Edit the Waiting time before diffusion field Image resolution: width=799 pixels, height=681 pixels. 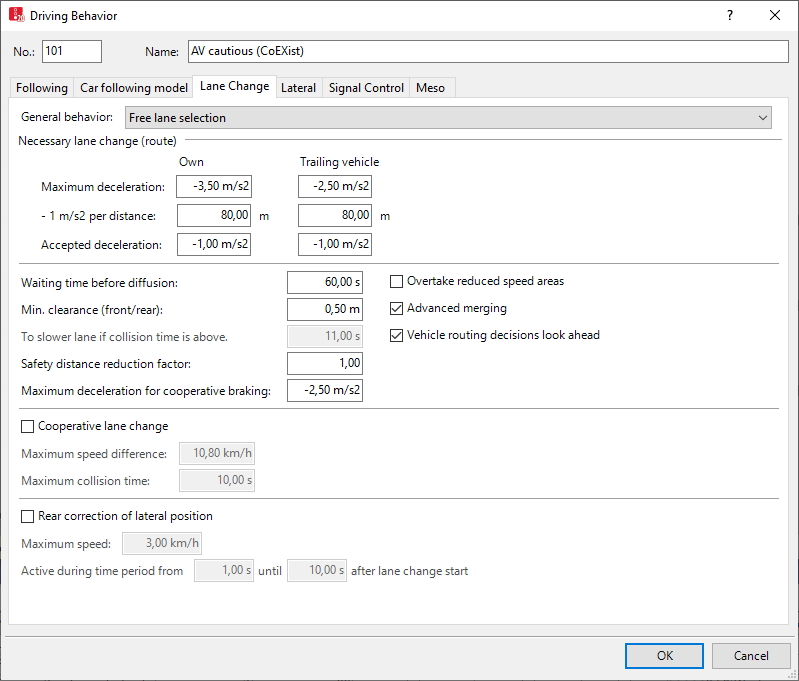324,283
